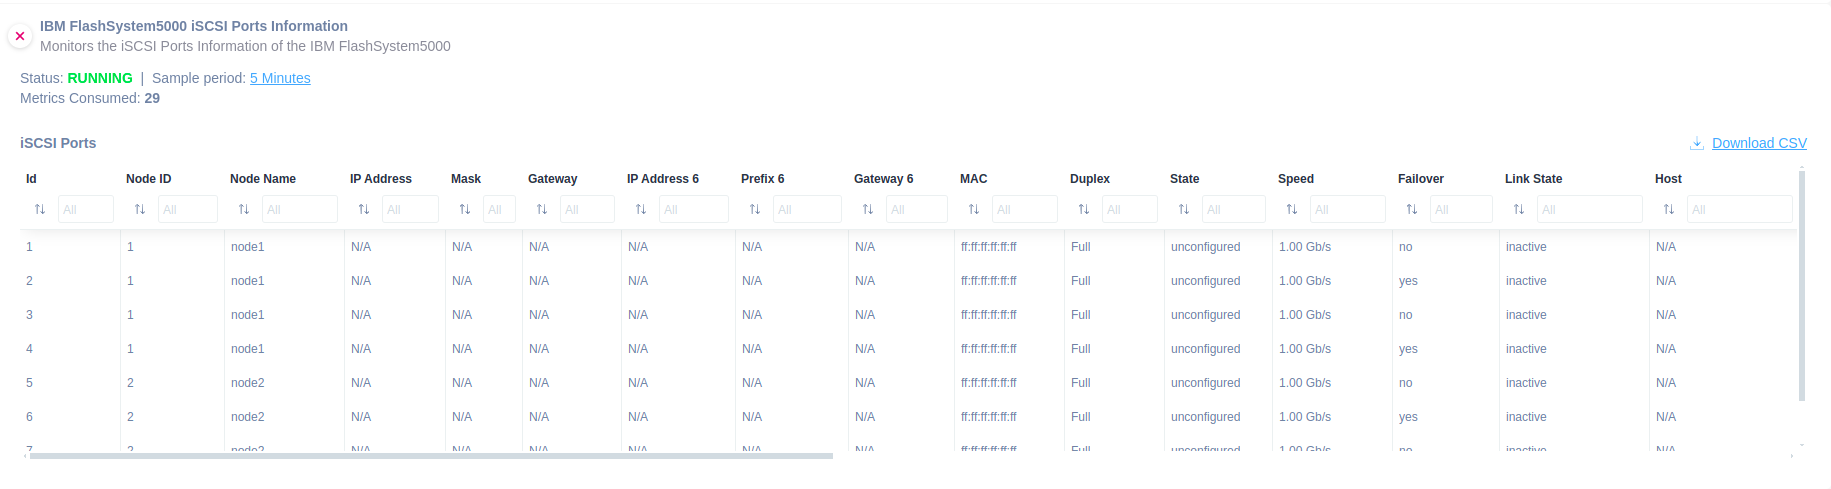Click the 1.00 Gb/s speed in row 4
The width and height of the screenshot is (1831, 489).
click(1305, 349)
